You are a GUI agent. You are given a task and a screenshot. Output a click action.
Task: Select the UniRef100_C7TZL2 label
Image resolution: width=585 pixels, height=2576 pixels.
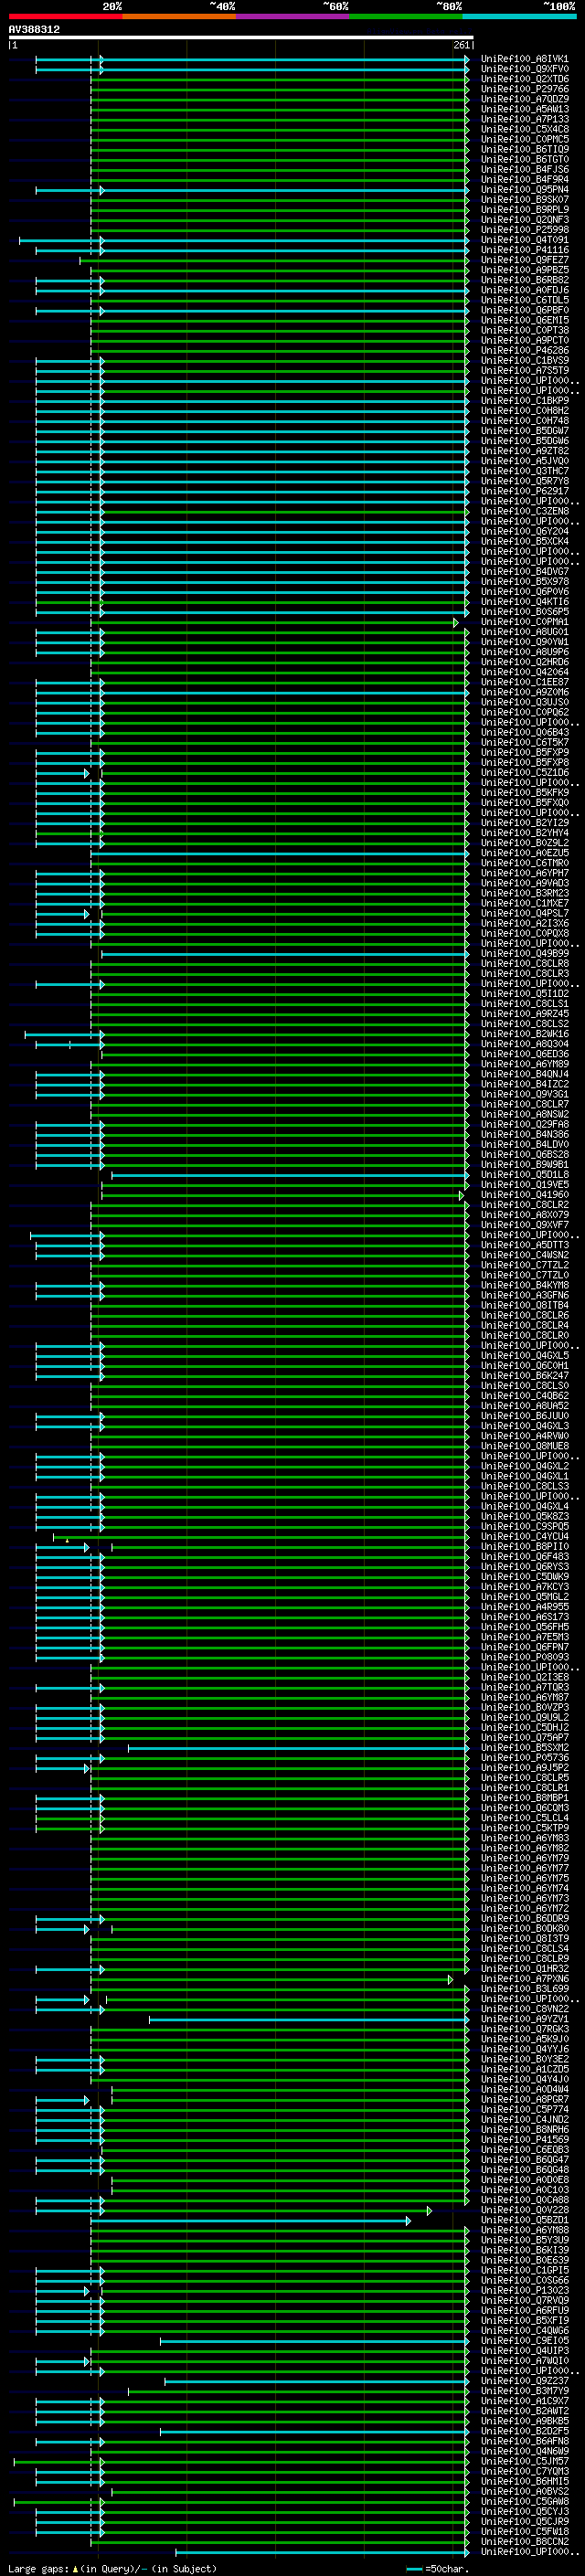coord(524,1265)
